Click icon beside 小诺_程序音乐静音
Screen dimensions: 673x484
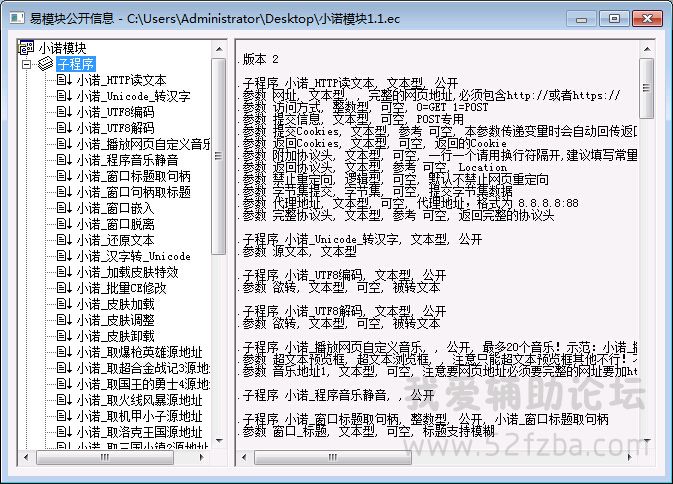pos(64,160)
